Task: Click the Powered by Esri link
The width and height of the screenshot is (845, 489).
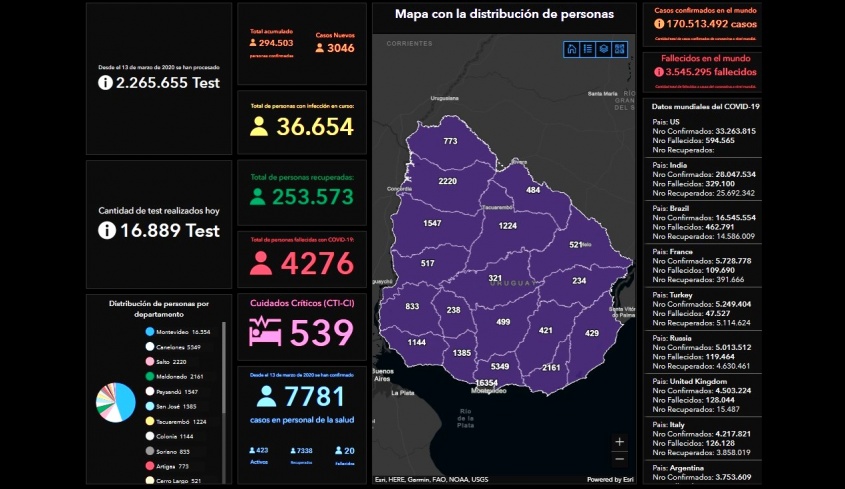Action: pos(609,479)
